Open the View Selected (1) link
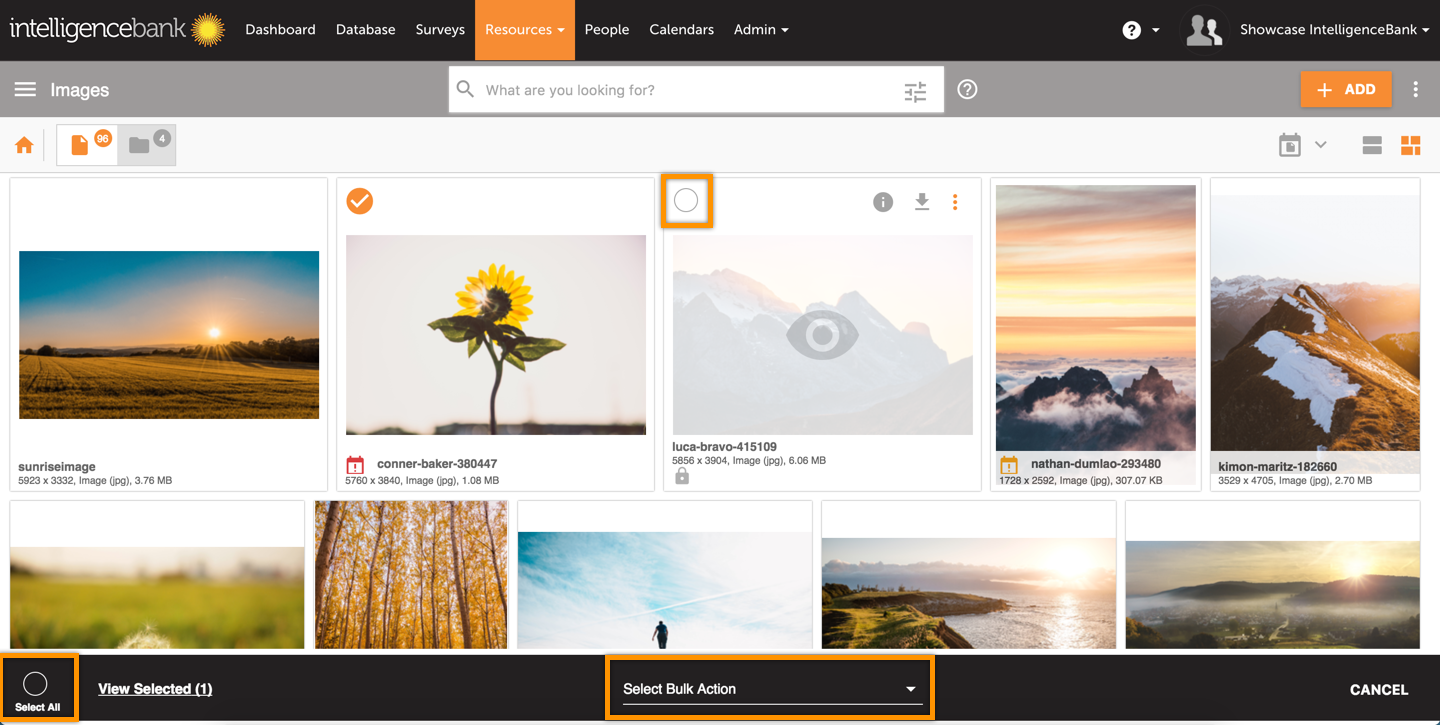The height and width of the screenshot is (725, 1440). coord(155,689)
